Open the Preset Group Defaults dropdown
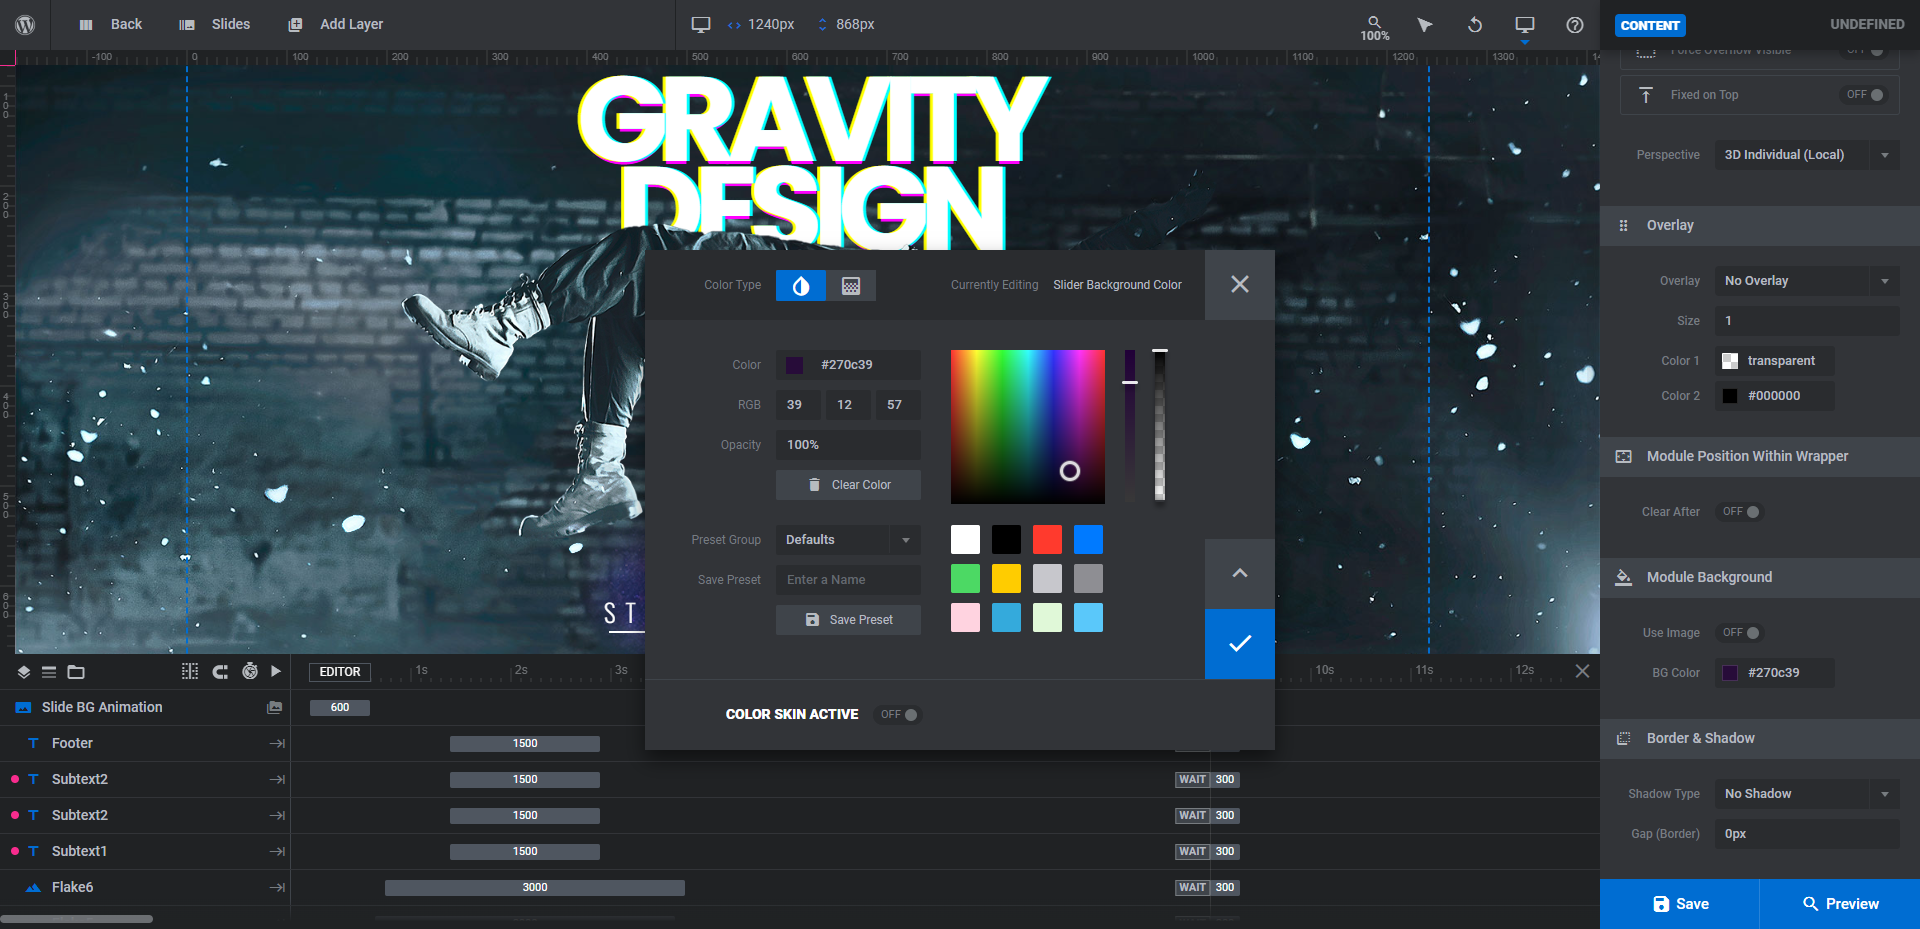The image size is (1920, 929). 848,540
